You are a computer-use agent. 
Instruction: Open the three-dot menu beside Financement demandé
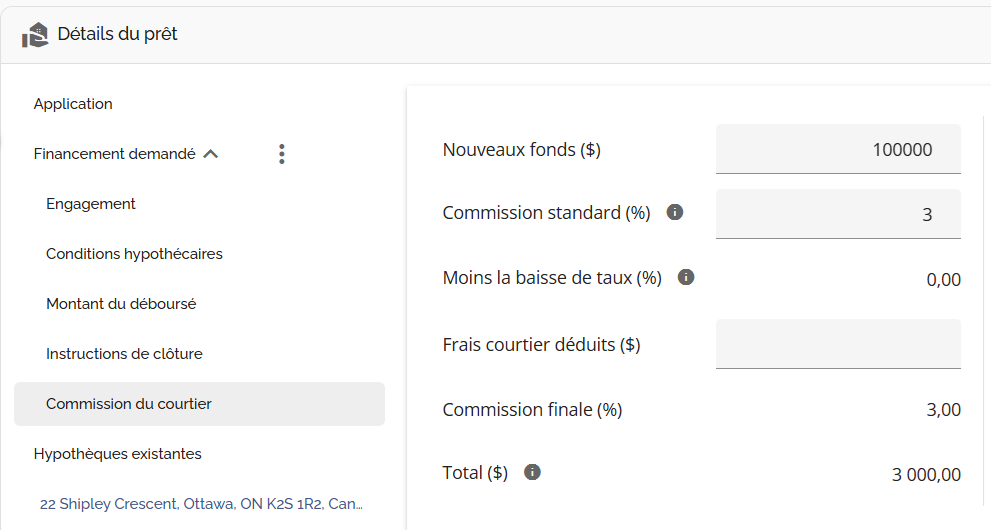(x=282, y=154)
